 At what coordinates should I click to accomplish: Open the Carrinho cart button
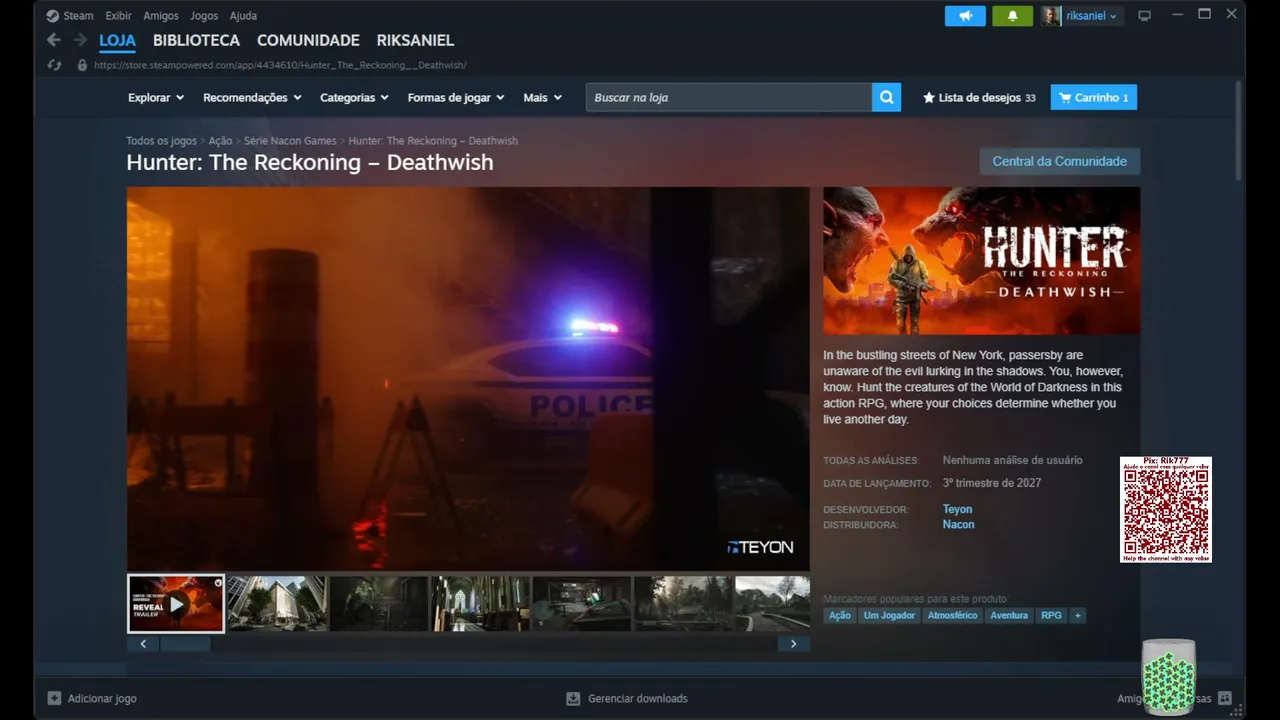coord(1094,97)
